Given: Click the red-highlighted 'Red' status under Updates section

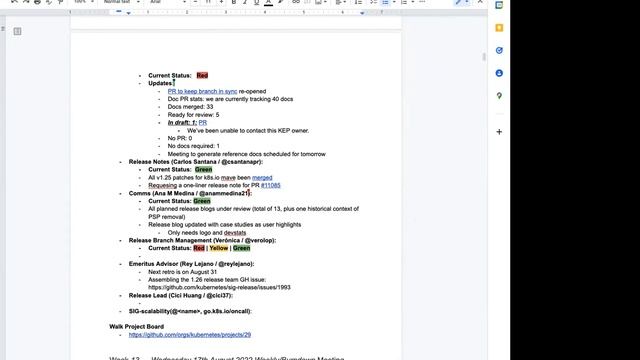Looking at the screenshot, I should tap(202, 76).
